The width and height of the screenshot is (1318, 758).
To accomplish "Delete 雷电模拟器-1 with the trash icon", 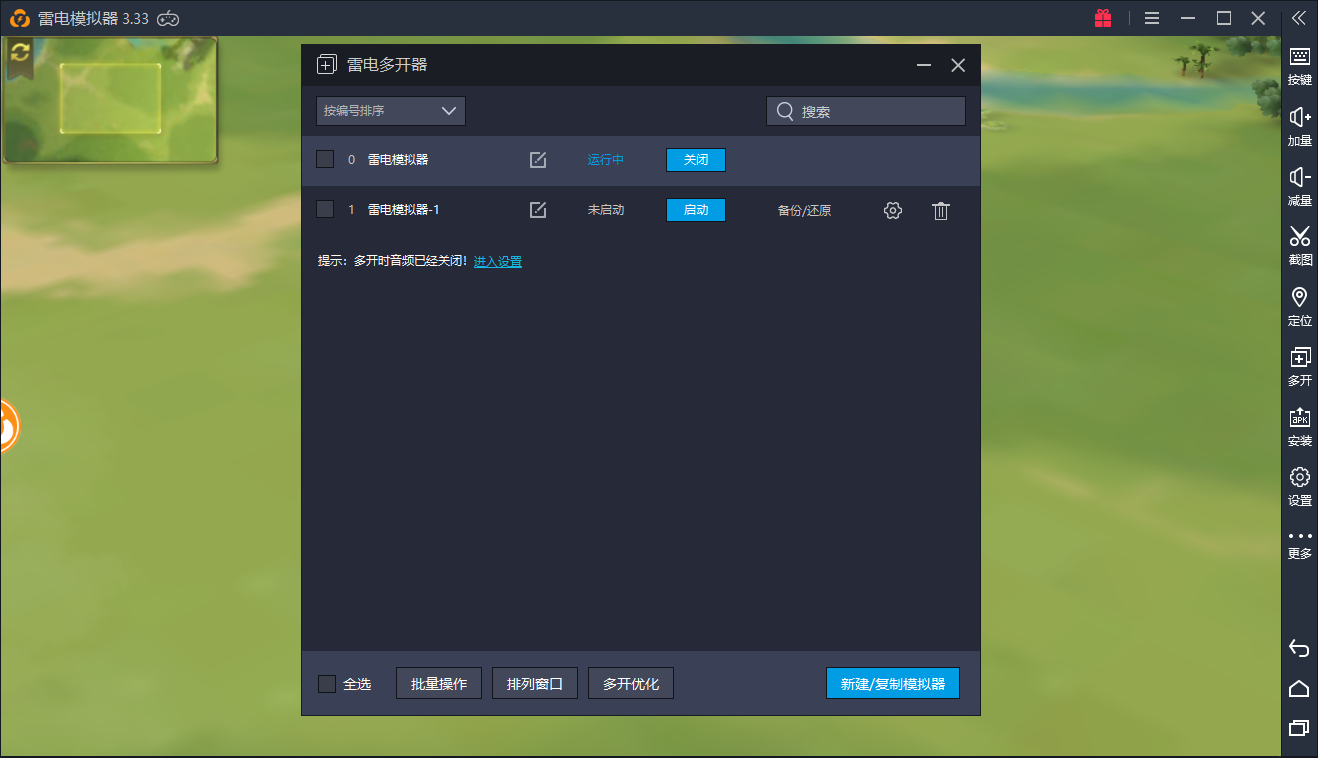I will pyautogui.click(x=941, y=210).
